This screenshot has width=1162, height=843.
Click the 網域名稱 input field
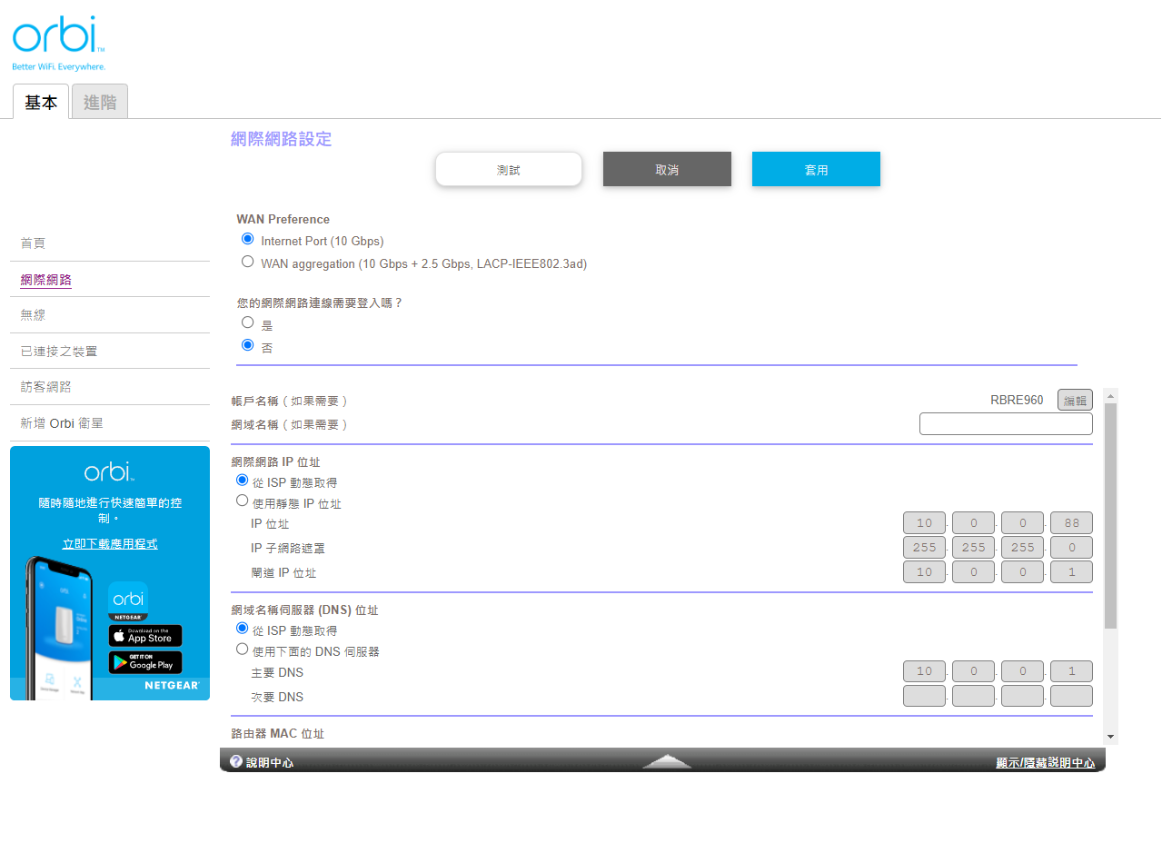tap(1005, 423)
